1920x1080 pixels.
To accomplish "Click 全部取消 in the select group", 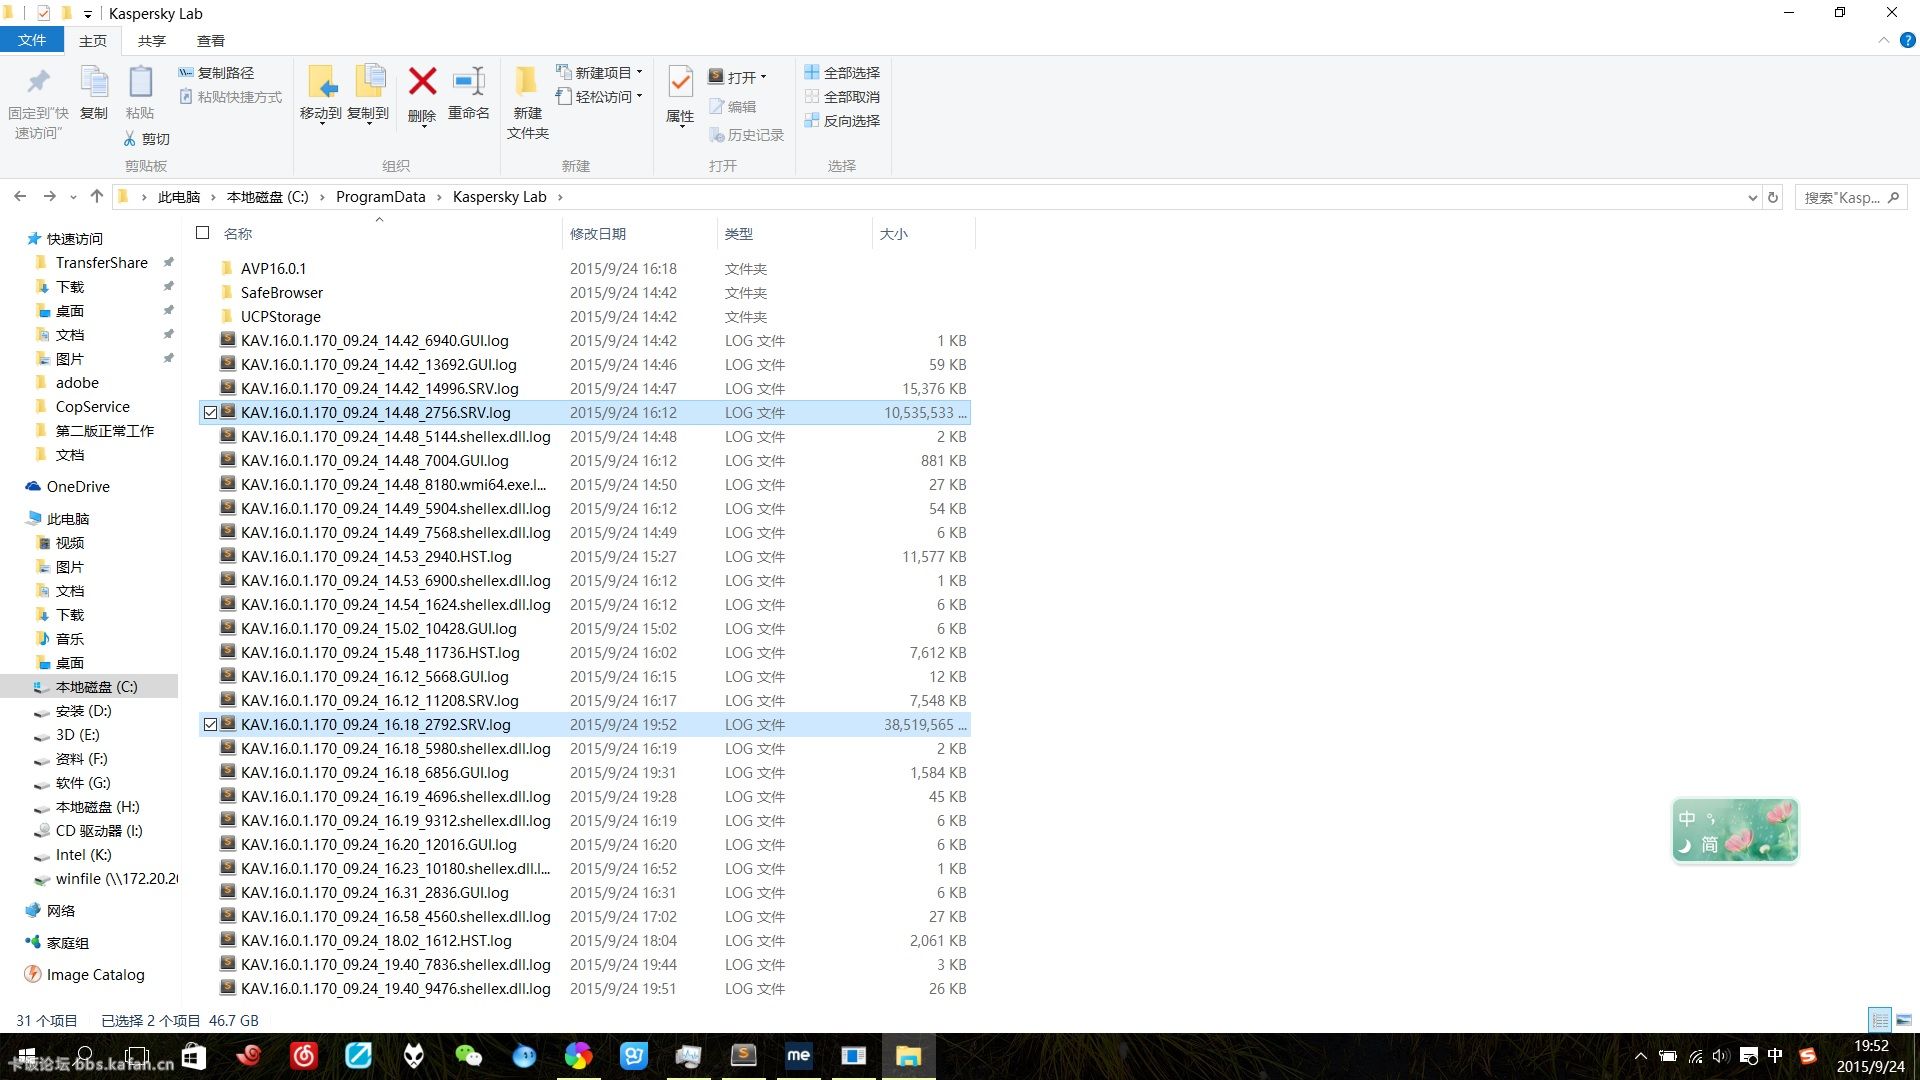I will point(842,97).
